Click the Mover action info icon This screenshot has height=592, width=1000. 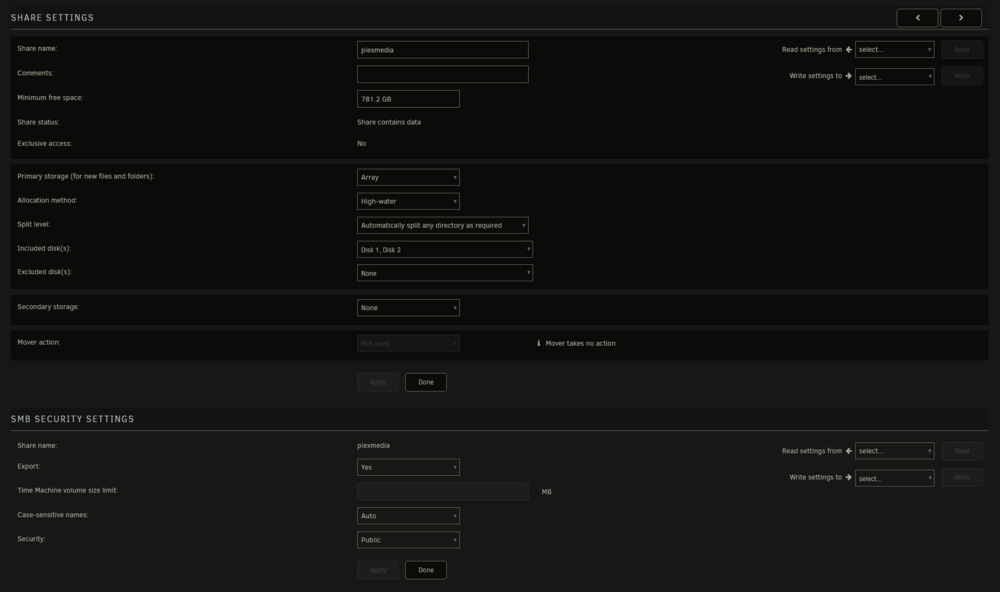tap(538, 343)
